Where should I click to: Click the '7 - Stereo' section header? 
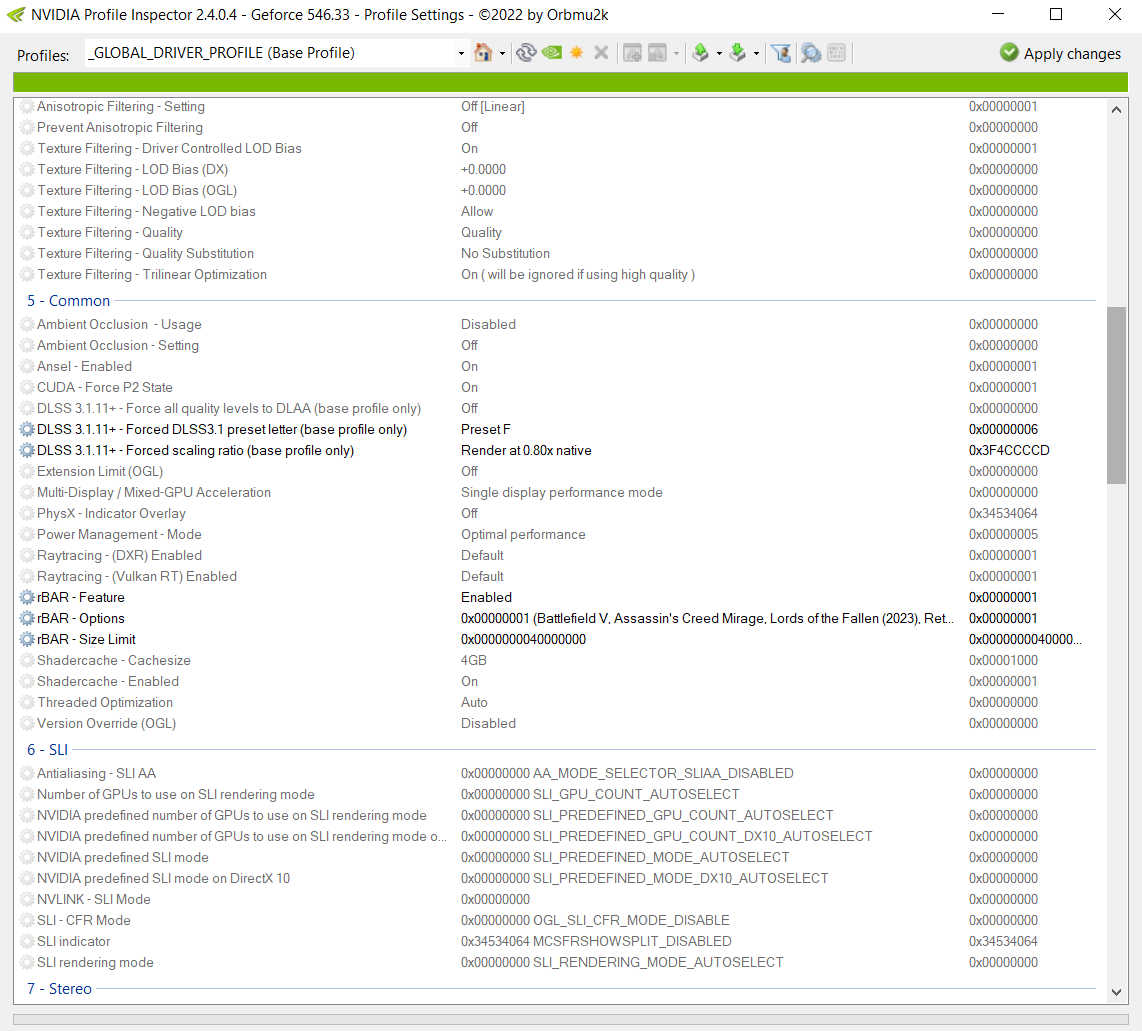(x=60, y=989)
